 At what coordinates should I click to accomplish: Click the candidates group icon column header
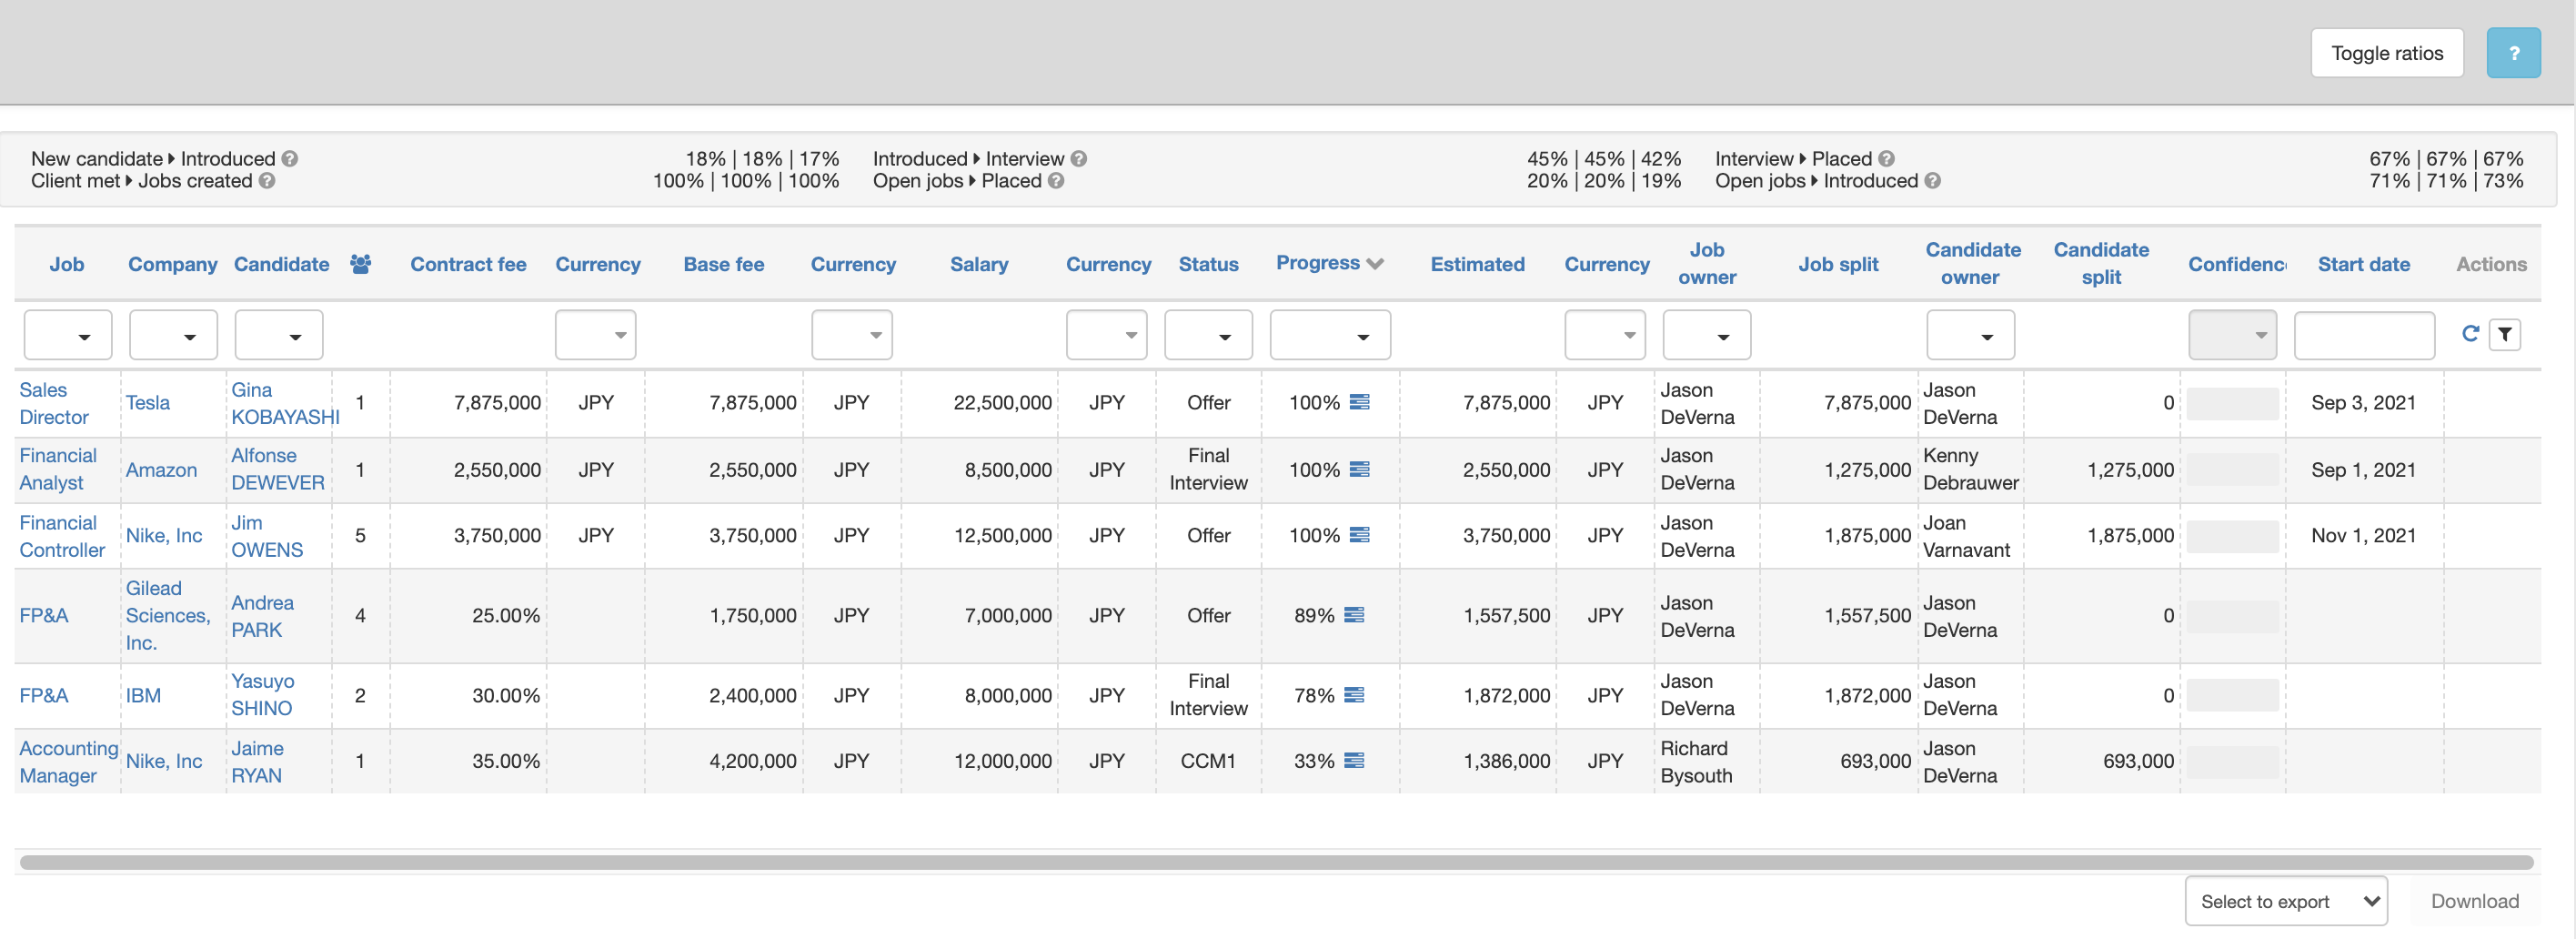tap(361, 264)
